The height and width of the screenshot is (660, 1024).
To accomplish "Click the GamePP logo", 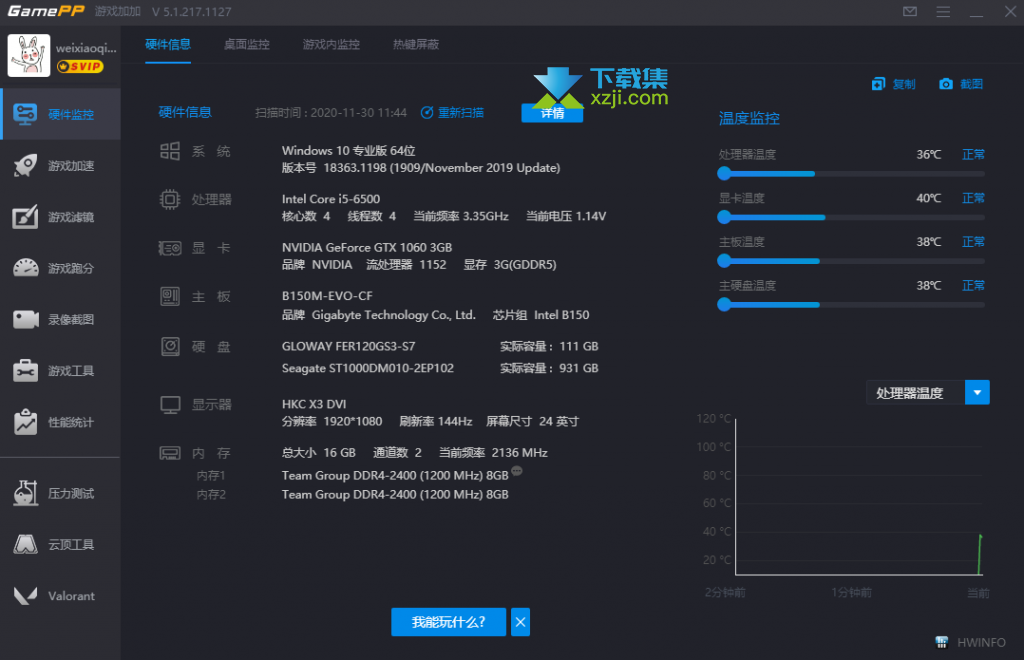I will click(46, 11).
